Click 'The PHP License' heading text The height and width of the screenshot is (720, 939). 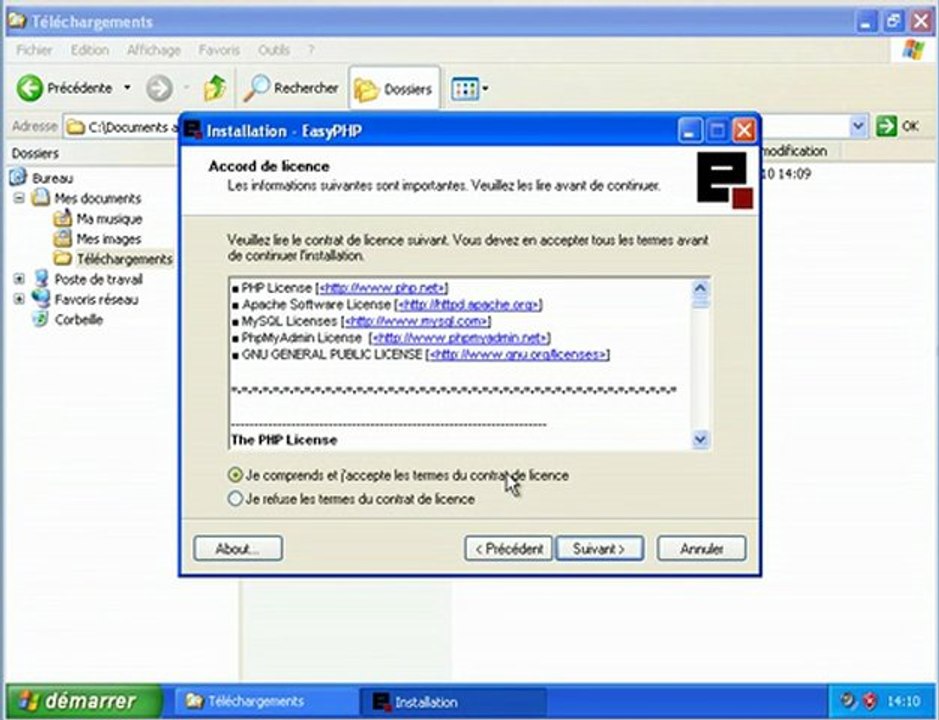284,440
